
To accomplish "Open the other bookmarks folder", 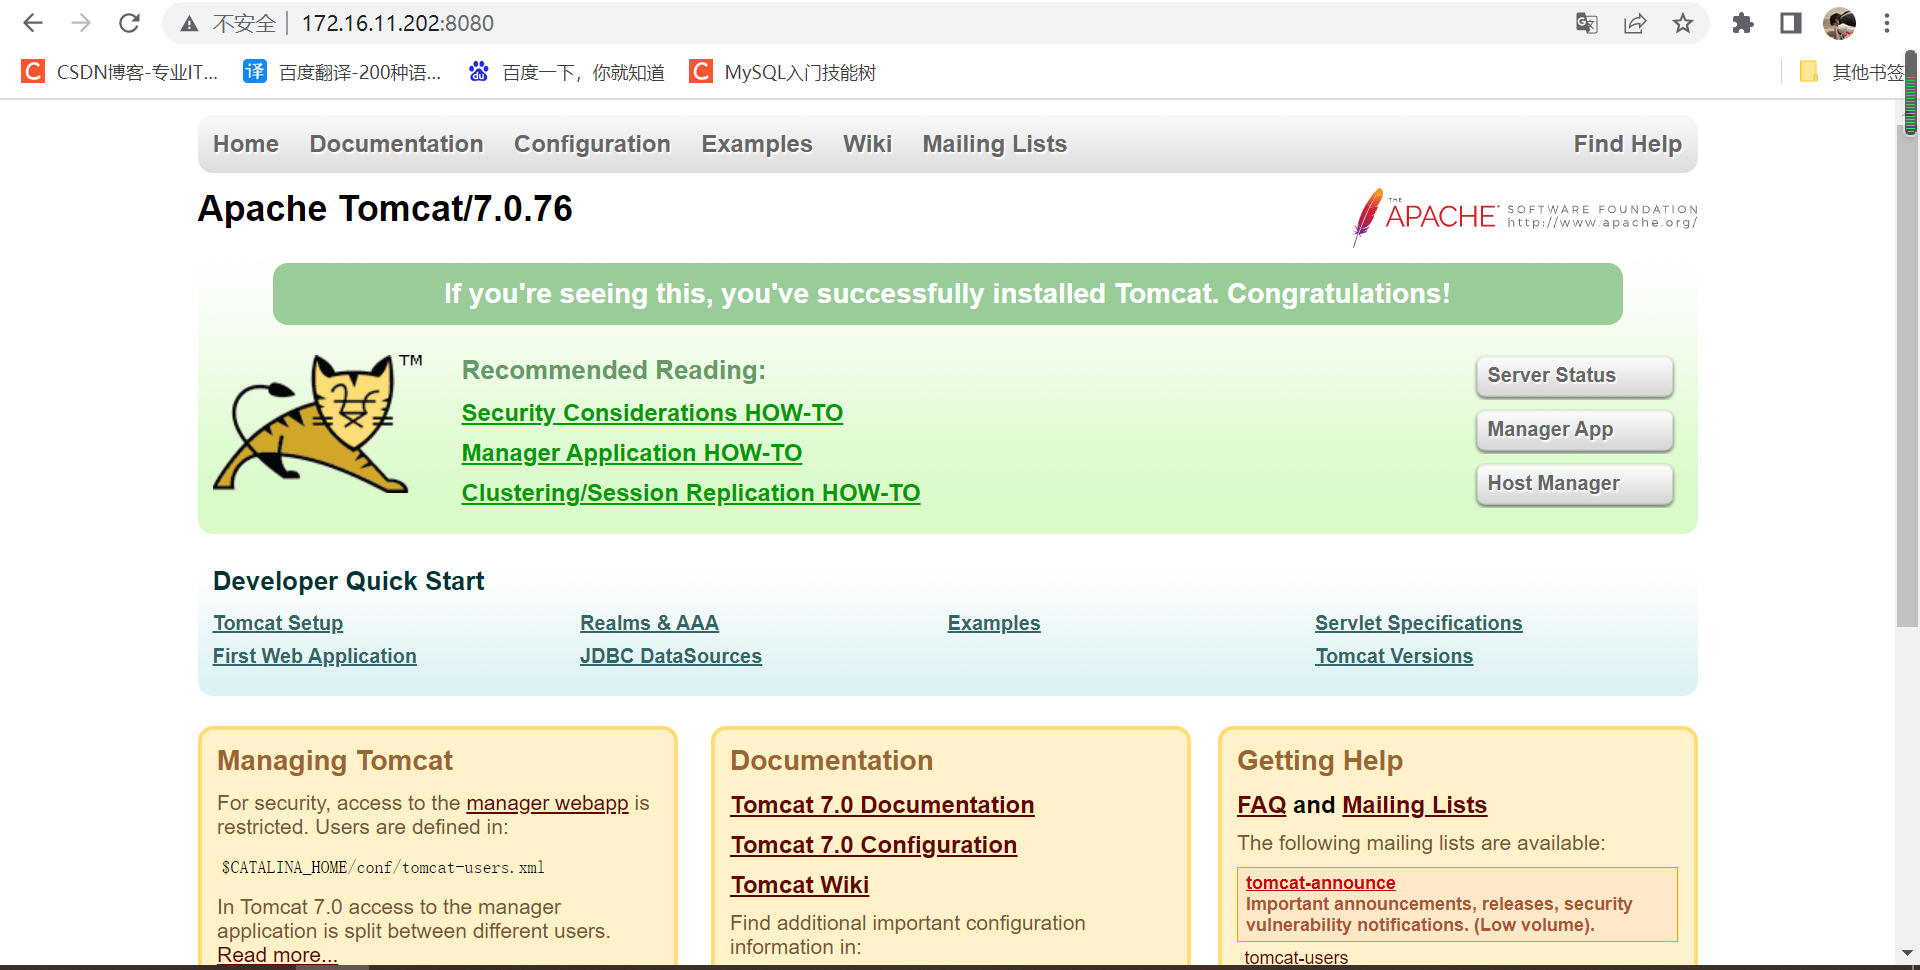I will pyautogui.click(x=1852, y=72).
